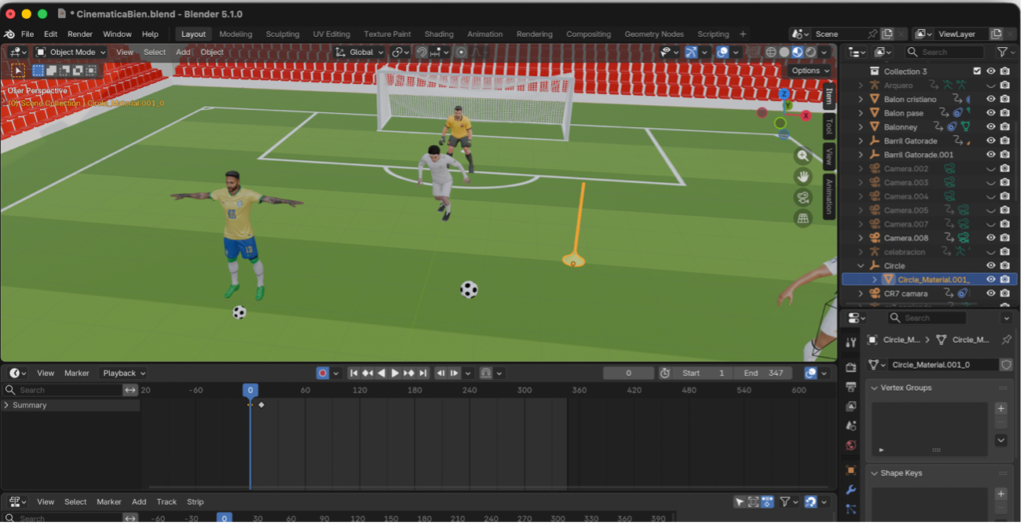Screen dimensions: 1024x525
Task: Toggle the show gizmo button in header
Action: coord(692,52)
